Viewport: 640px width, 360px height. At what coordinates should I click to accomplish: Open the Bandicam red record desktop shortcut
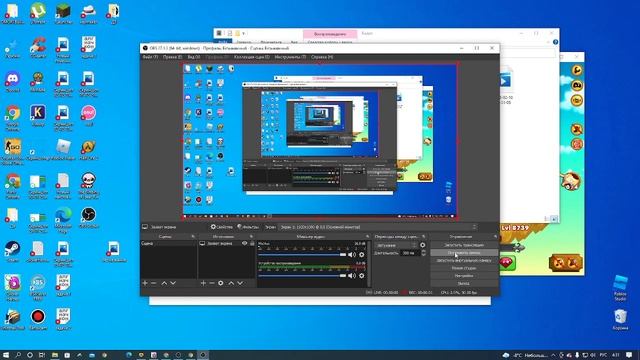pos(38,319)
